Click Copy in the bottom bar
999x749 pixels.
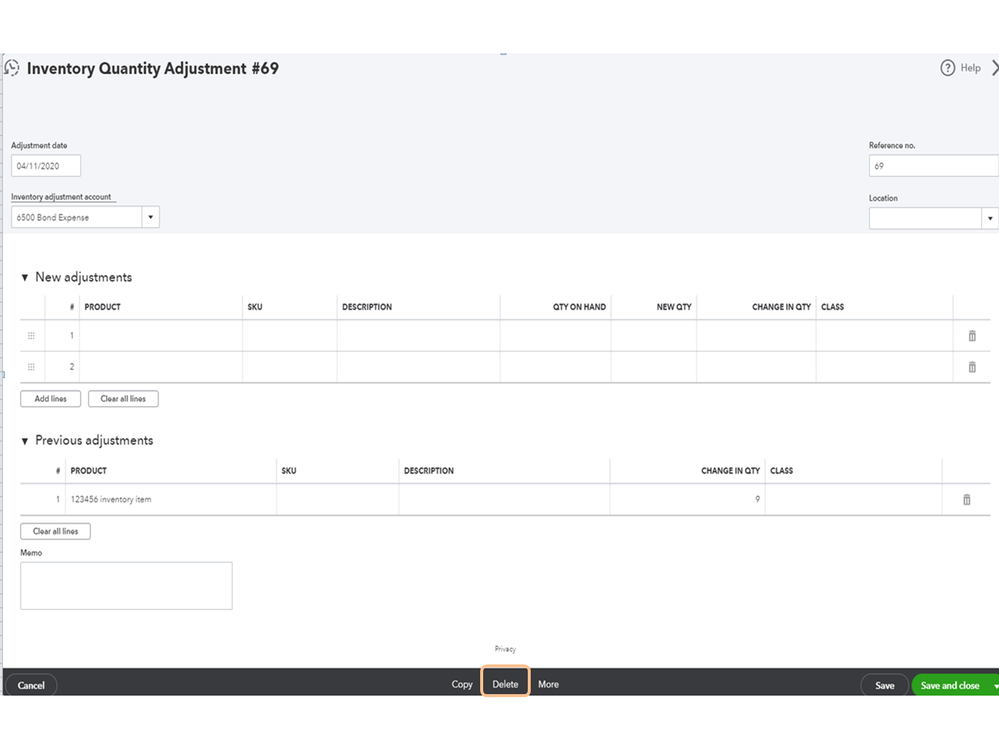(x=462, y=684)
